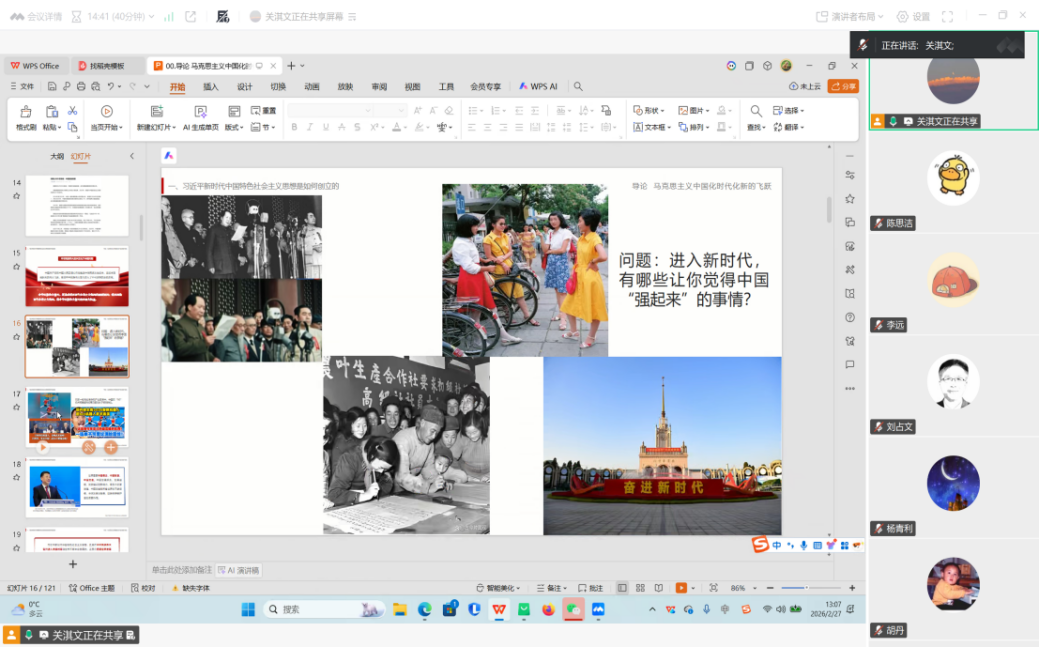1039x647 pixels.
Task: Toggle normal view mode in status bar
Action: (622, 588)
